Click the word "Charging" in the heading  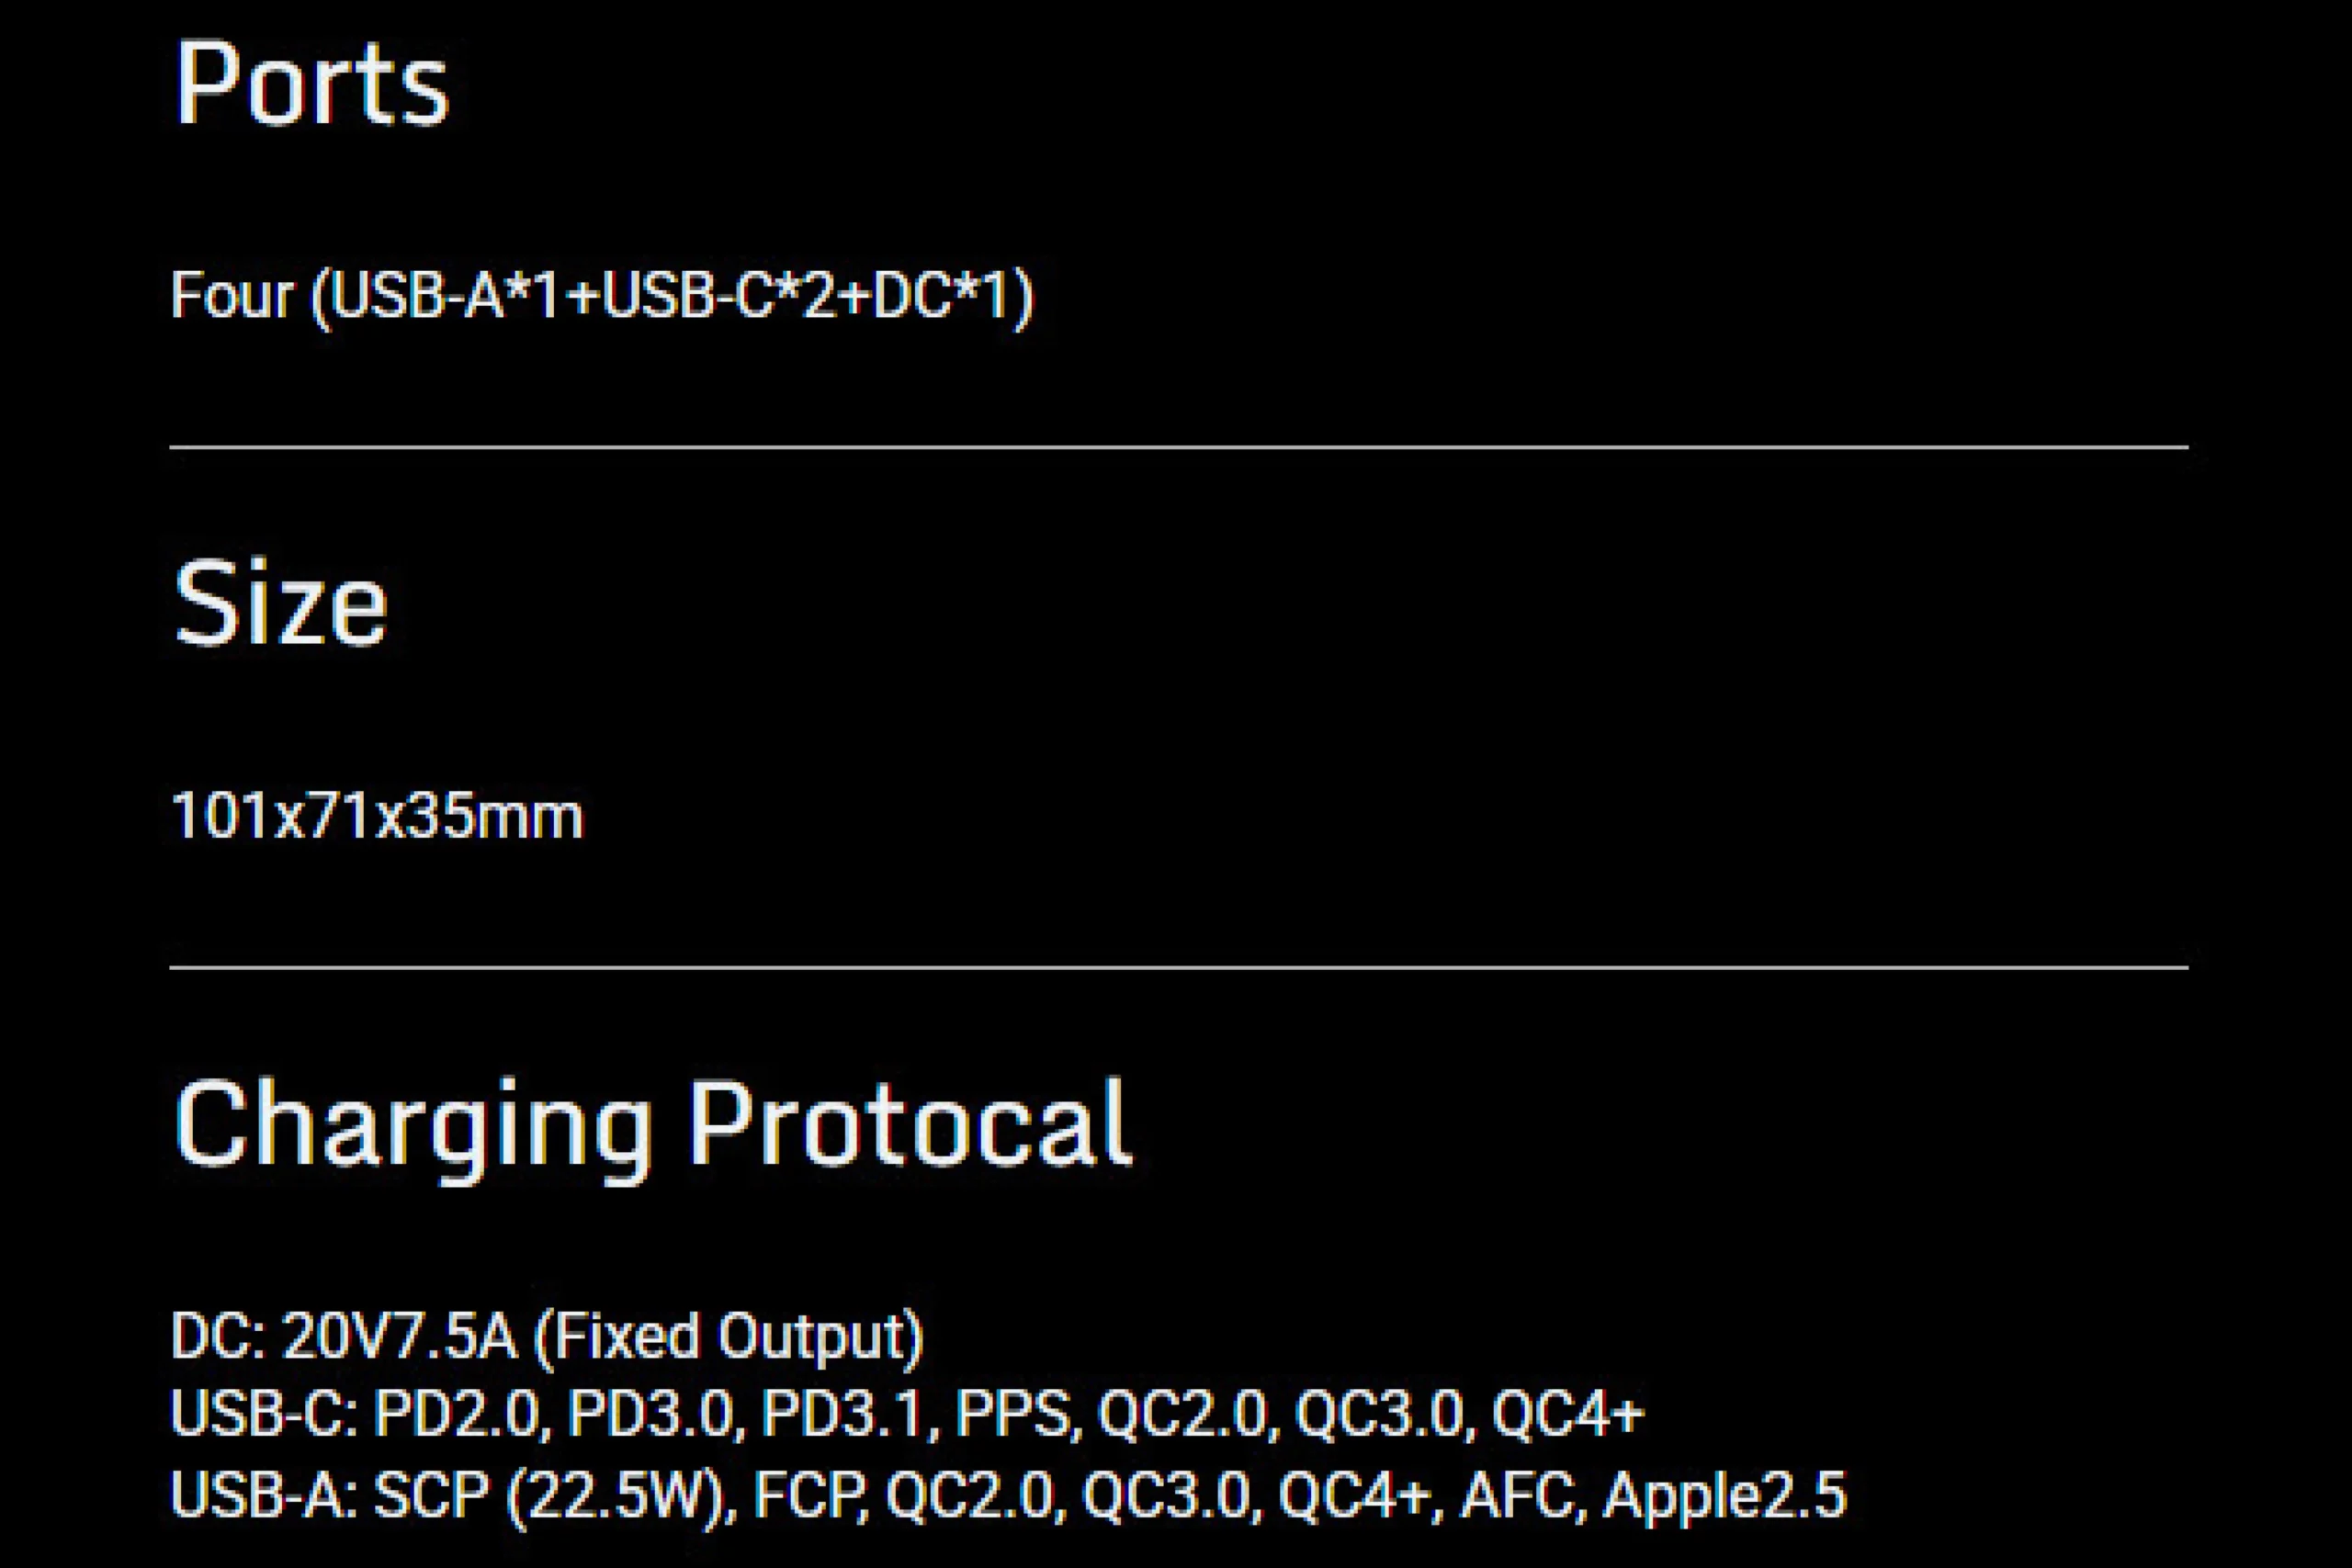pyautogui.click(x=412, y=1126)
